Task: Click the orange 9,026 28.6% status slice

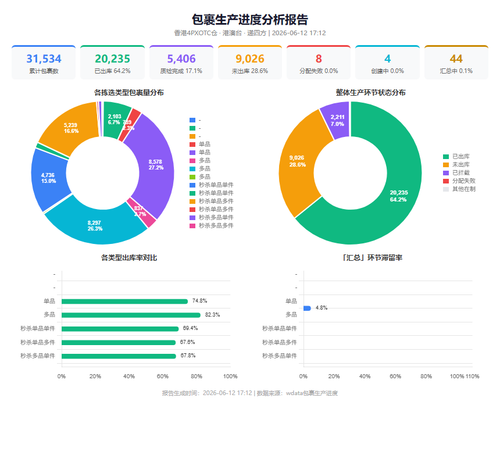Action: coord(297,161)
